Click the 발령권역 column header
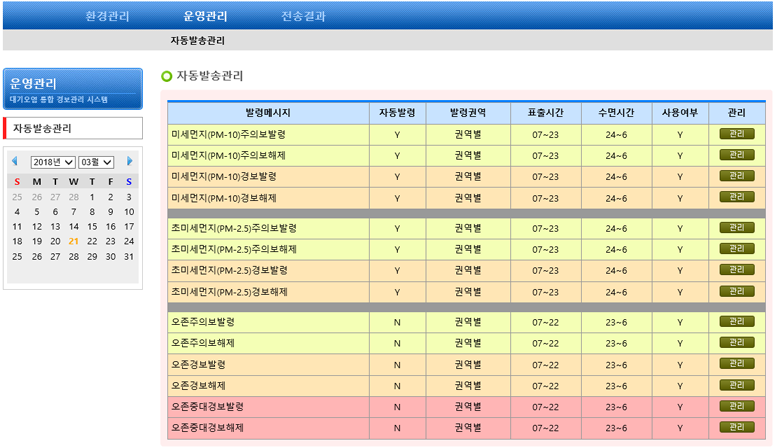 click(468, 113)
